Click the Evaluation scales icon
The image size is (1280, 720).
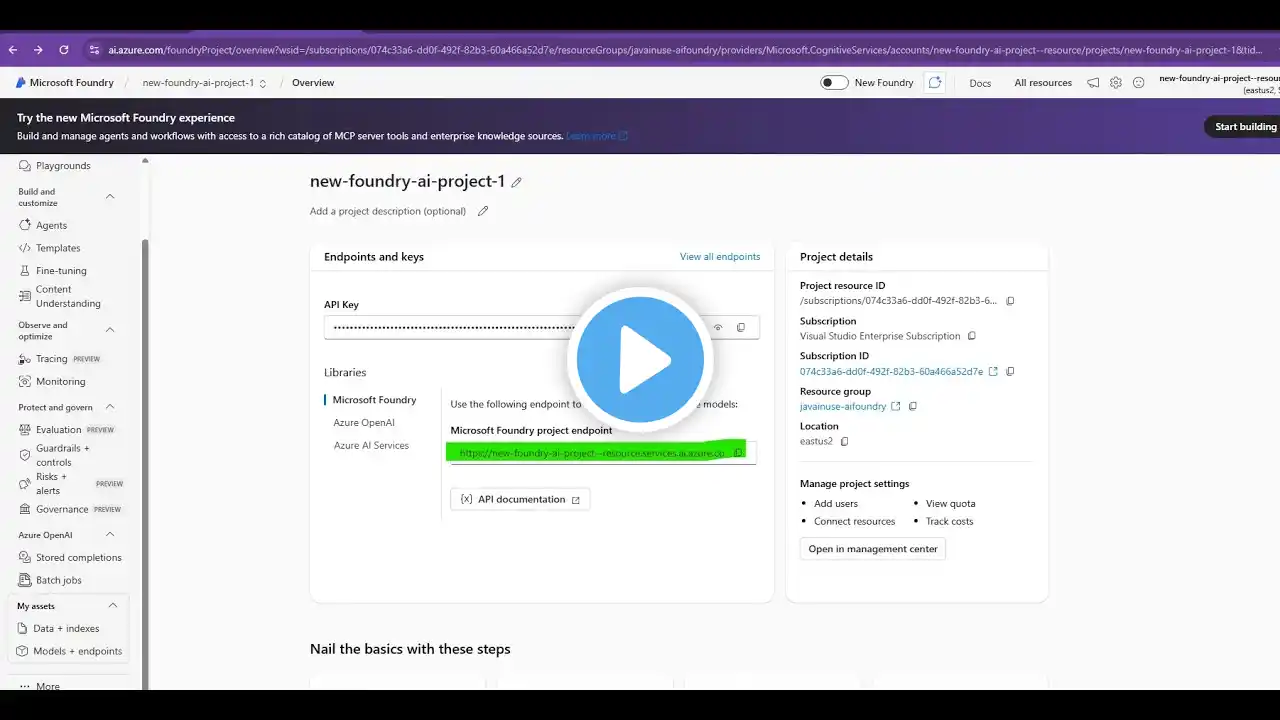(26, 430)
